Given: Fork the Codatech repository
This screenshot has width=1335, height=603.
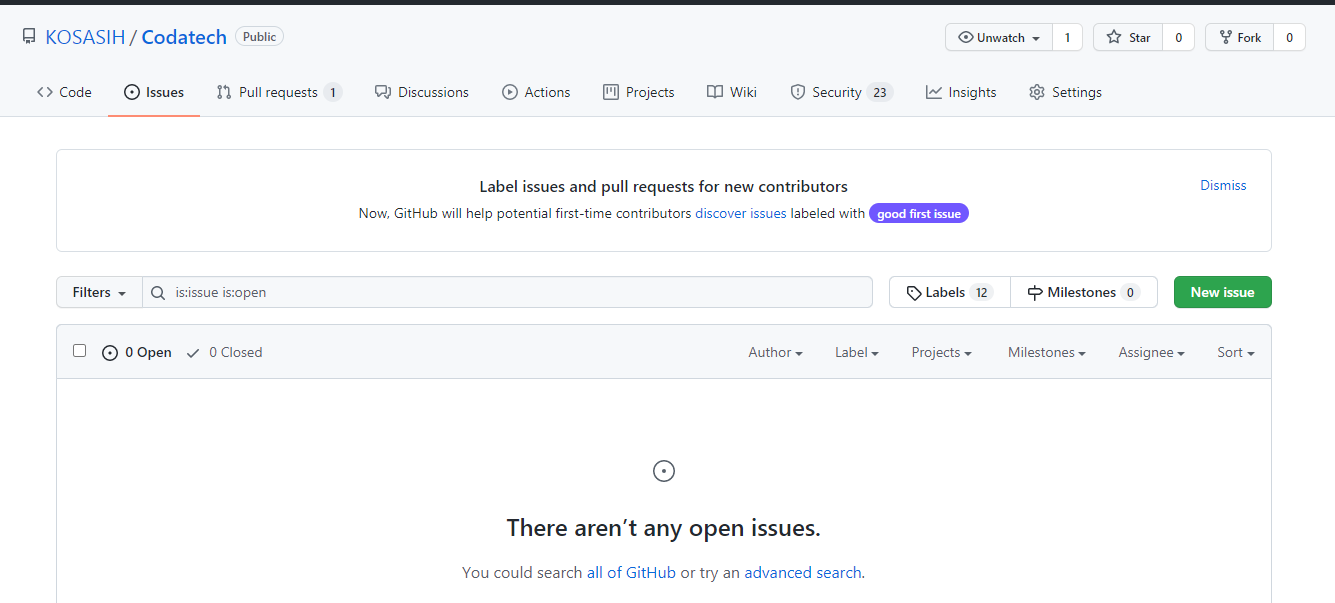Looking at the screenshot, I should click(1239, 38).
